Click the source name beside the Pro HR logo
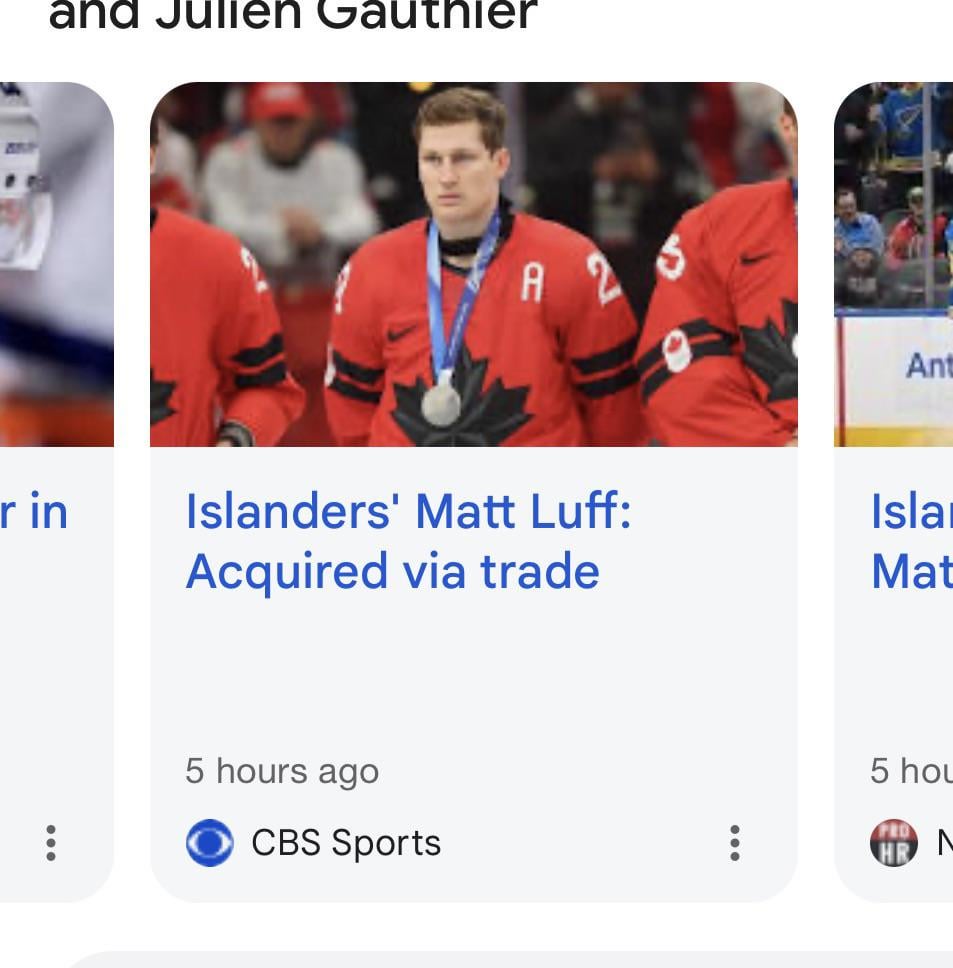This screenshot has width=953, height=968. (x=943, y=843)
